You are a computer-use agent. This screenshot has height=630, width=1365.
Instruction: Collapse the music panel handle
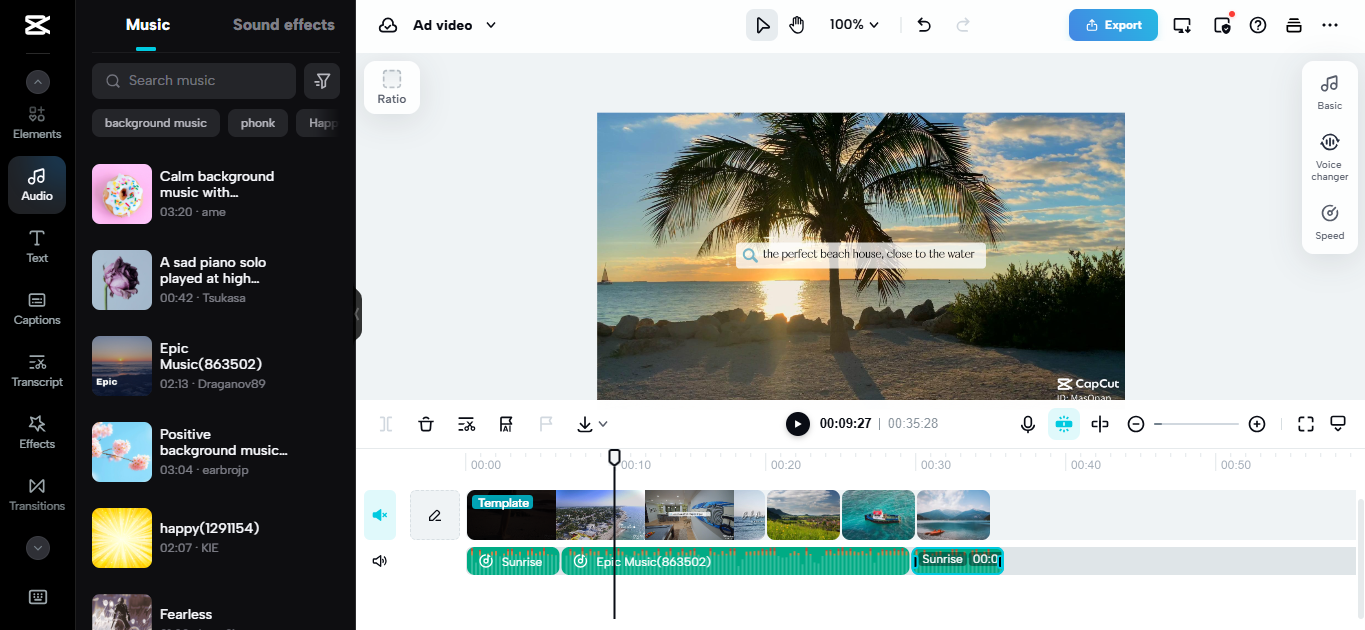point(358,314)
